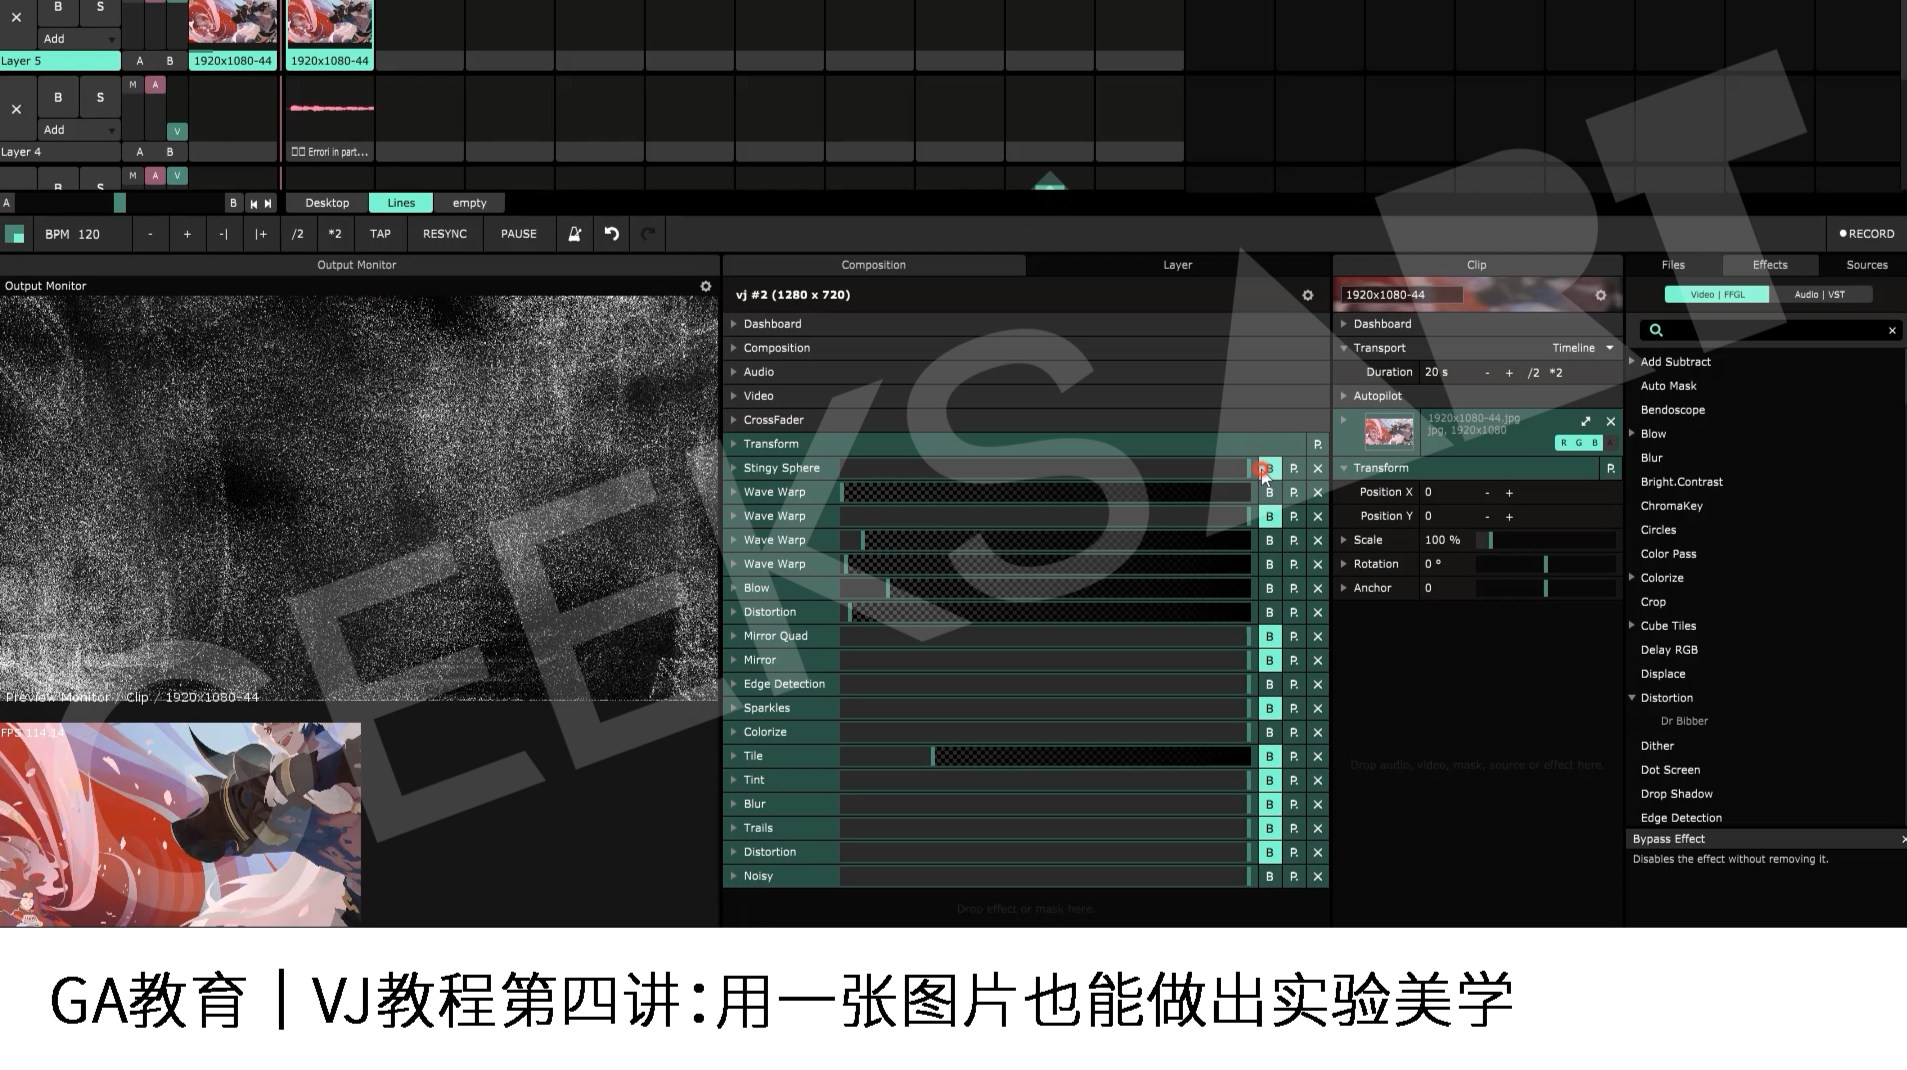Remove the Edge Detection composition effect
The height and width of the screenshot is (1070, 1907).
click(x=1318, y=684)
